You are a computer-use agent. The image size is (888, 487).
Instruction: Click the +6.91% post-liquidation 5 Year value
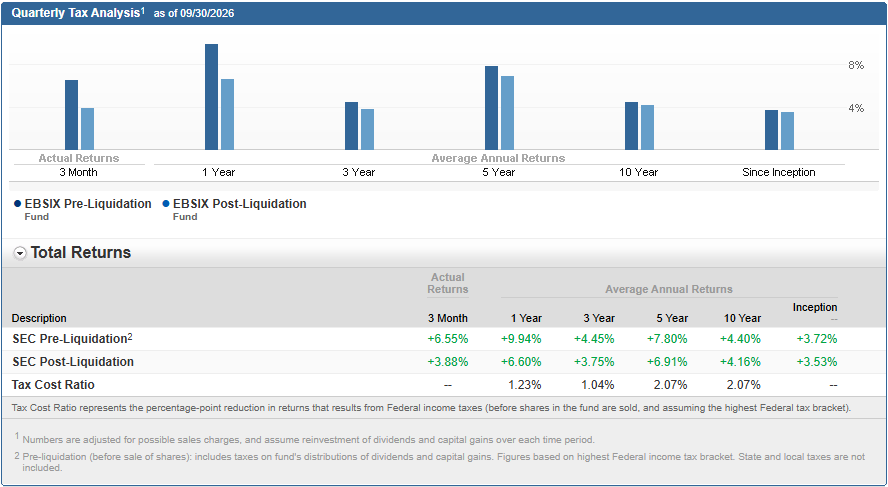[667, 362]
